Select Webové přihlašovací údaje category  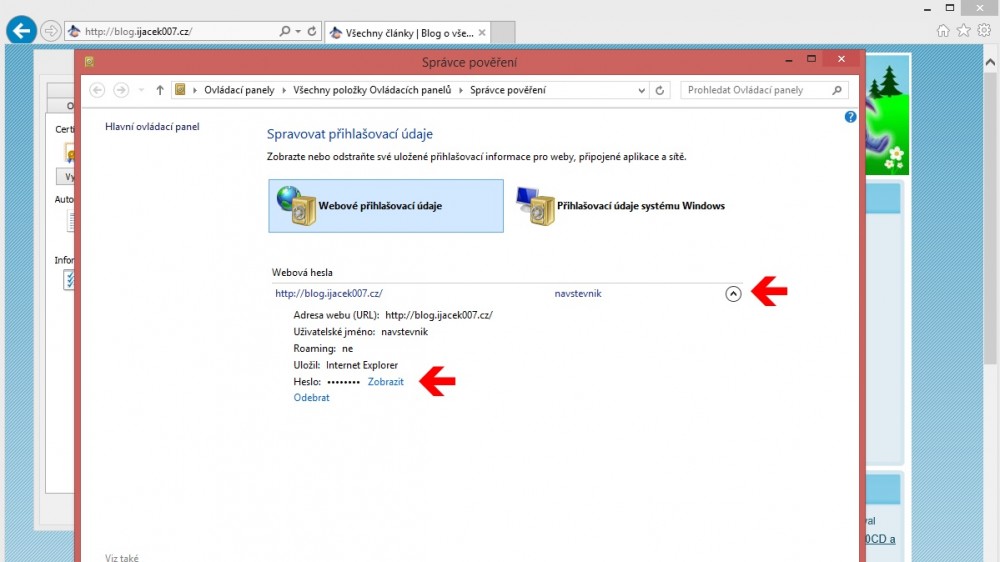click(386, 206)
